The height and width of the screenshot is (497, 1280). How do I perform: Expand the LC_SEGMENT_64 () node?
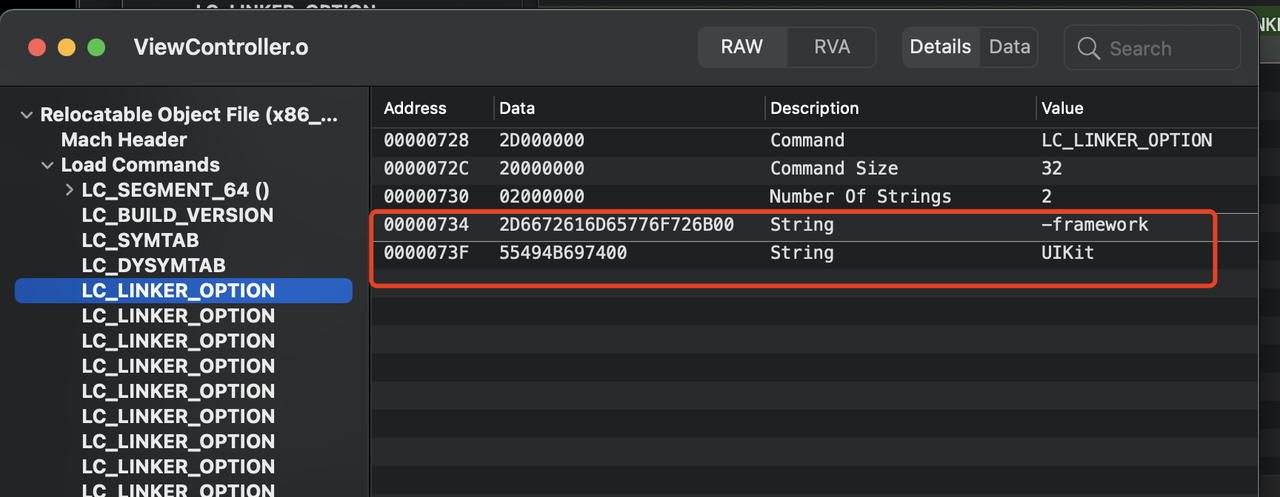tap(69, 190)
